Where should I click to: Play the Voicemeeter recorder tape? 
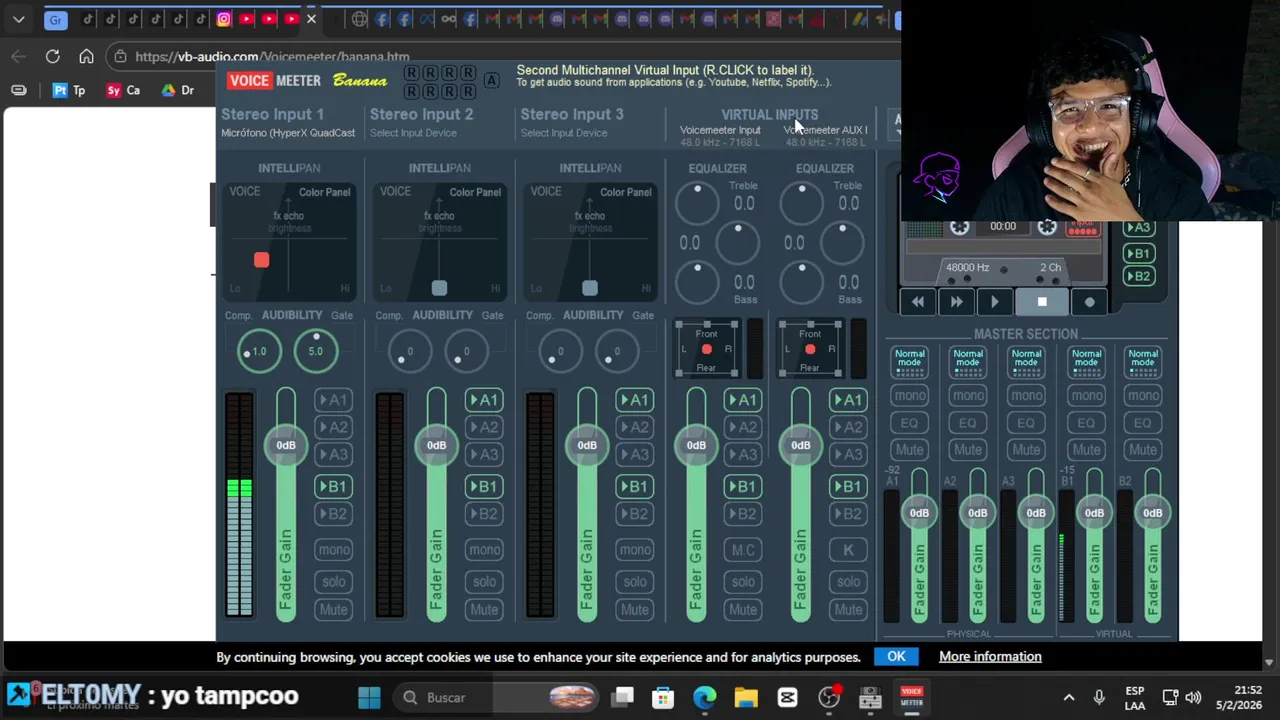pos(994,302)
